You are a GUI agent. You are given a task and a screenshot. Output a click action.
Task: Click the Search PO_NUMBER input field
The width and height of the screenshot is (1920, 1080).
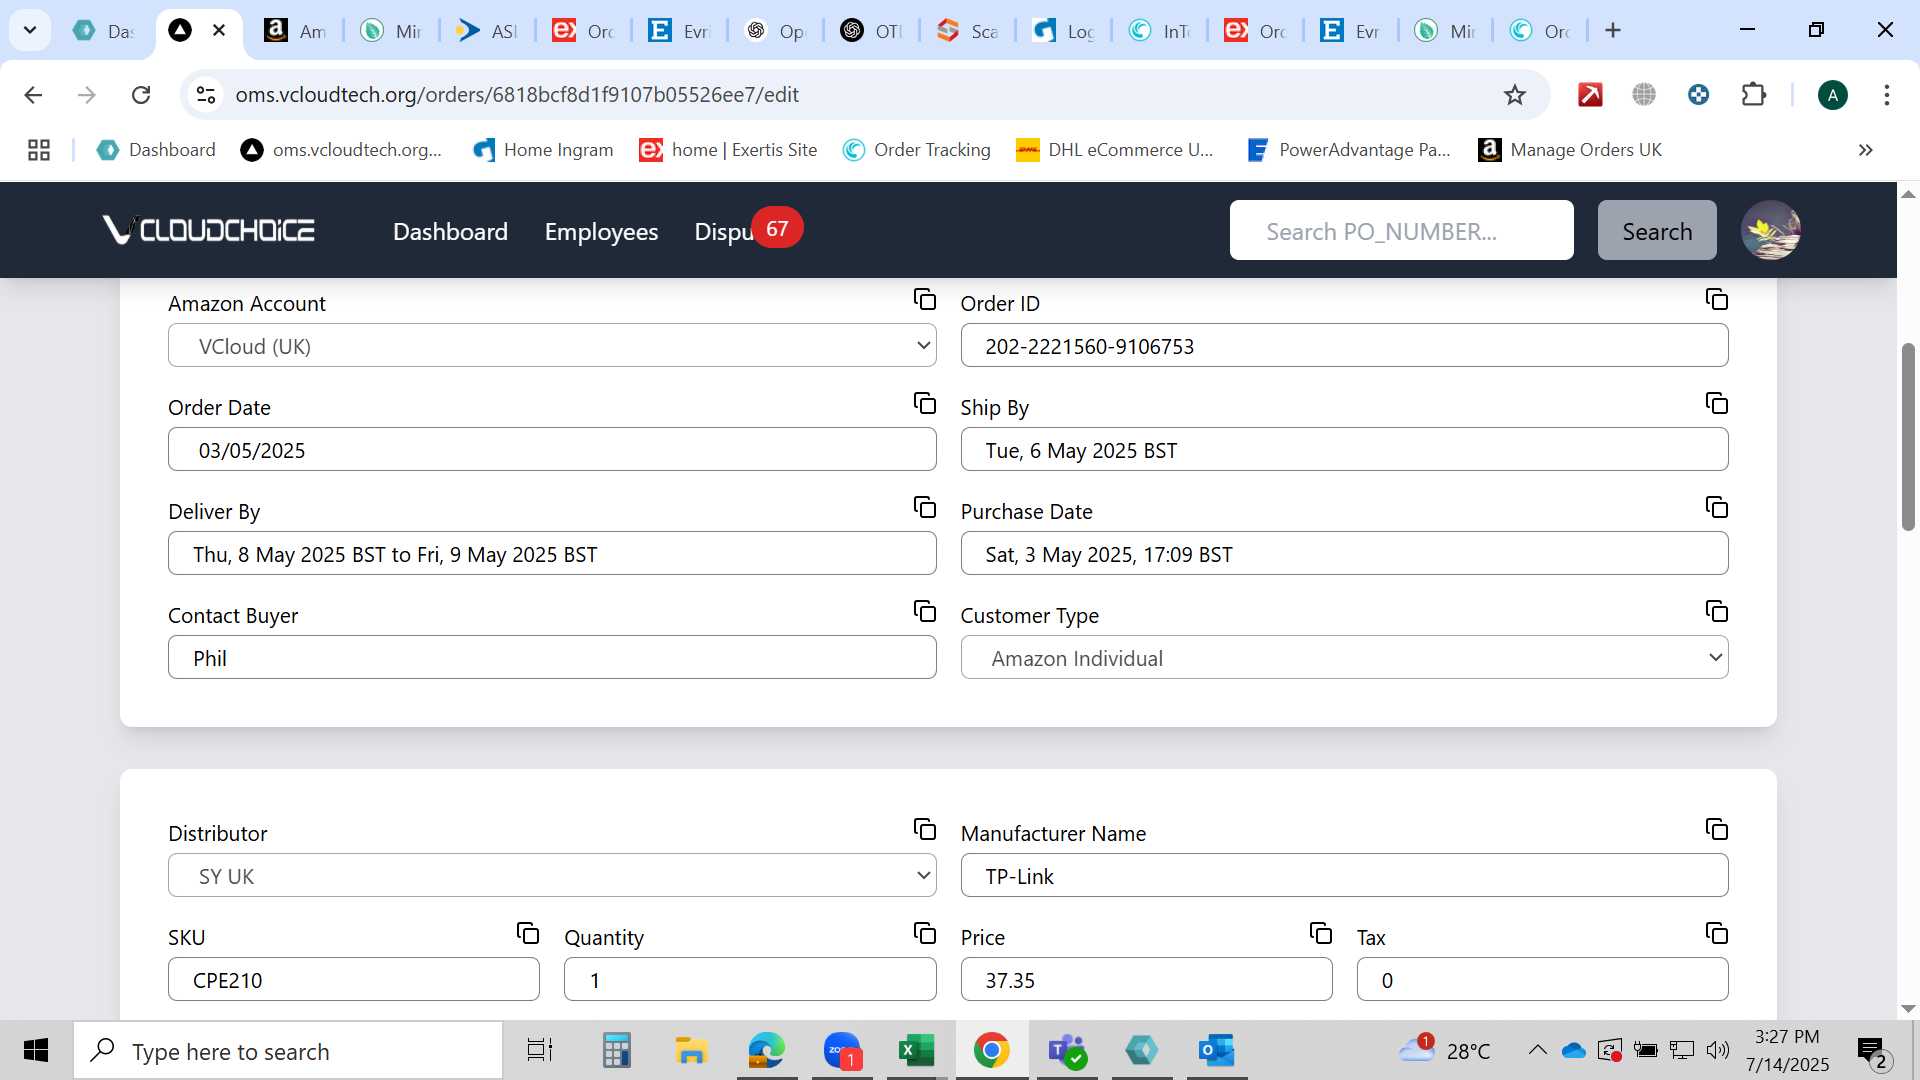(1401, 231)
